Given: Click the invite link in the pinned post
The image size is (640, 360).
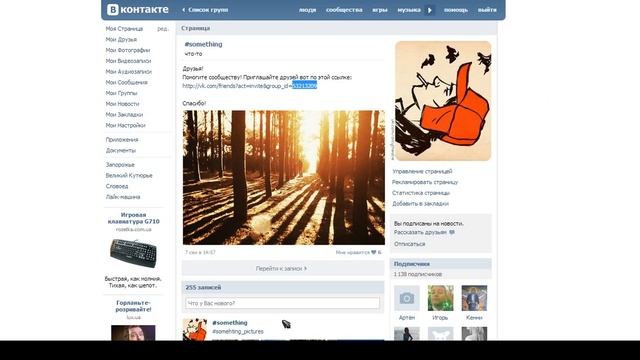Looking at the screenshot, I should click(x=249, y=86).
